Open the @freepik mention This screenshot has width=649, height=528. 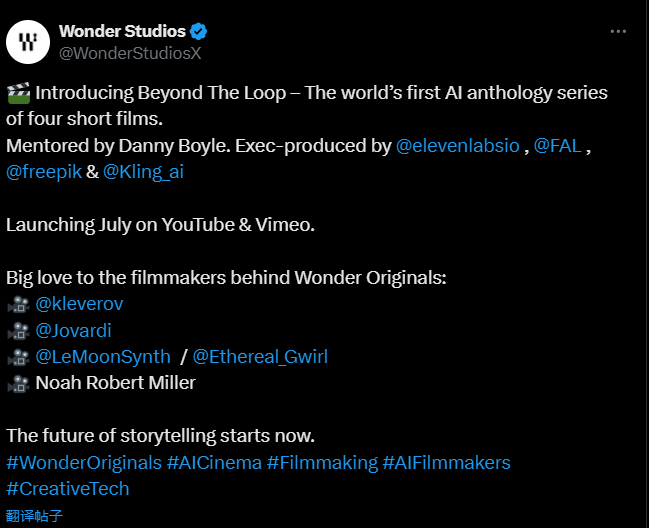pos(44,172)
